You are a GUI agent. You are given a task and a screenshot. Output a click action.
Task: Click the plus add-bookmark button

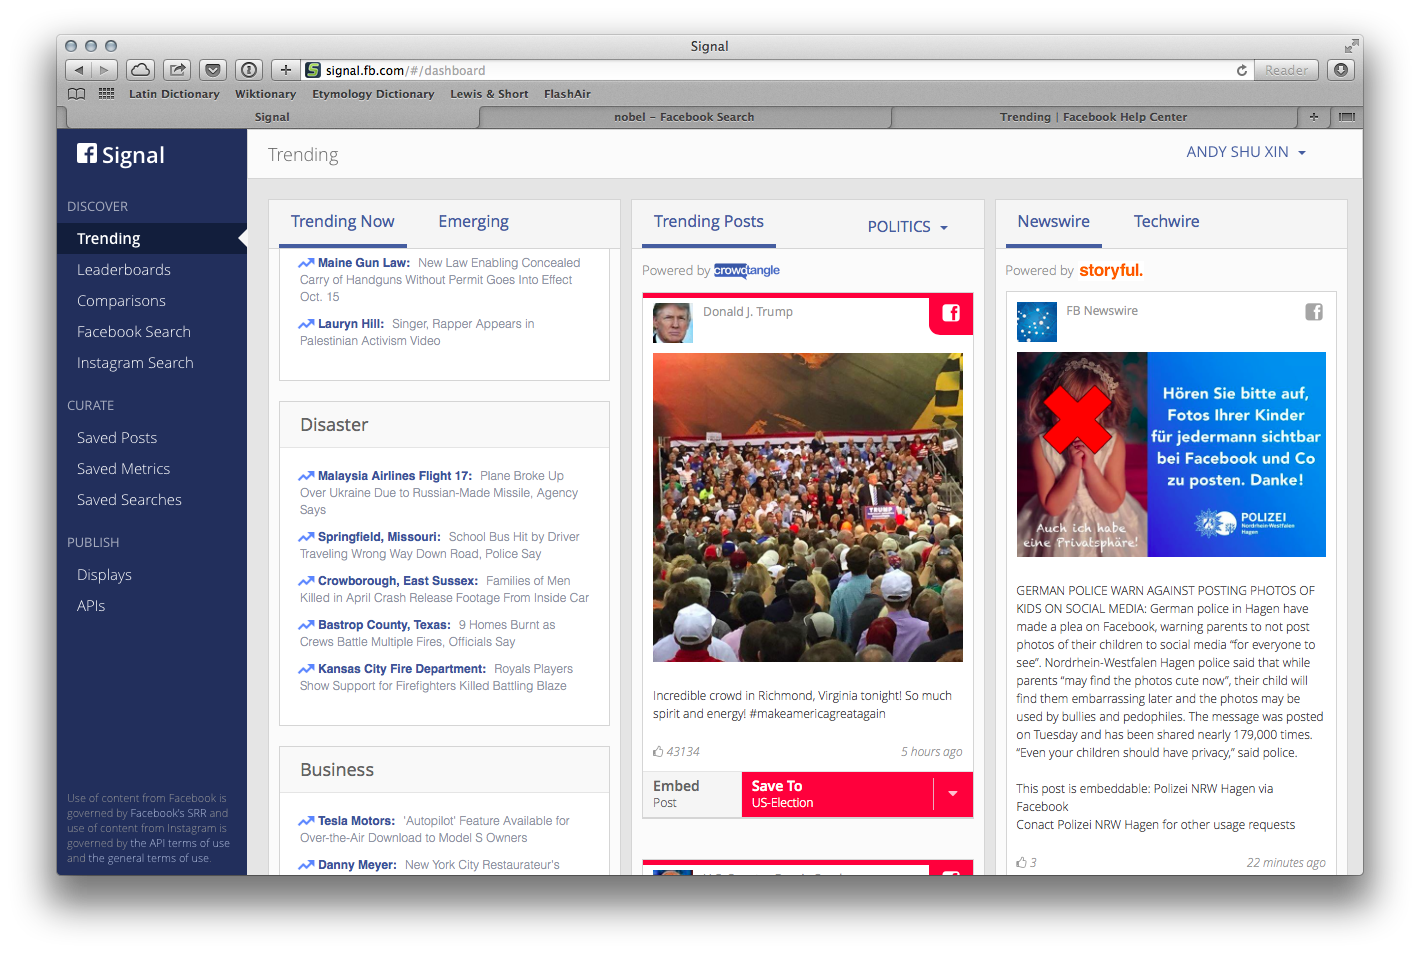point(286,70)
